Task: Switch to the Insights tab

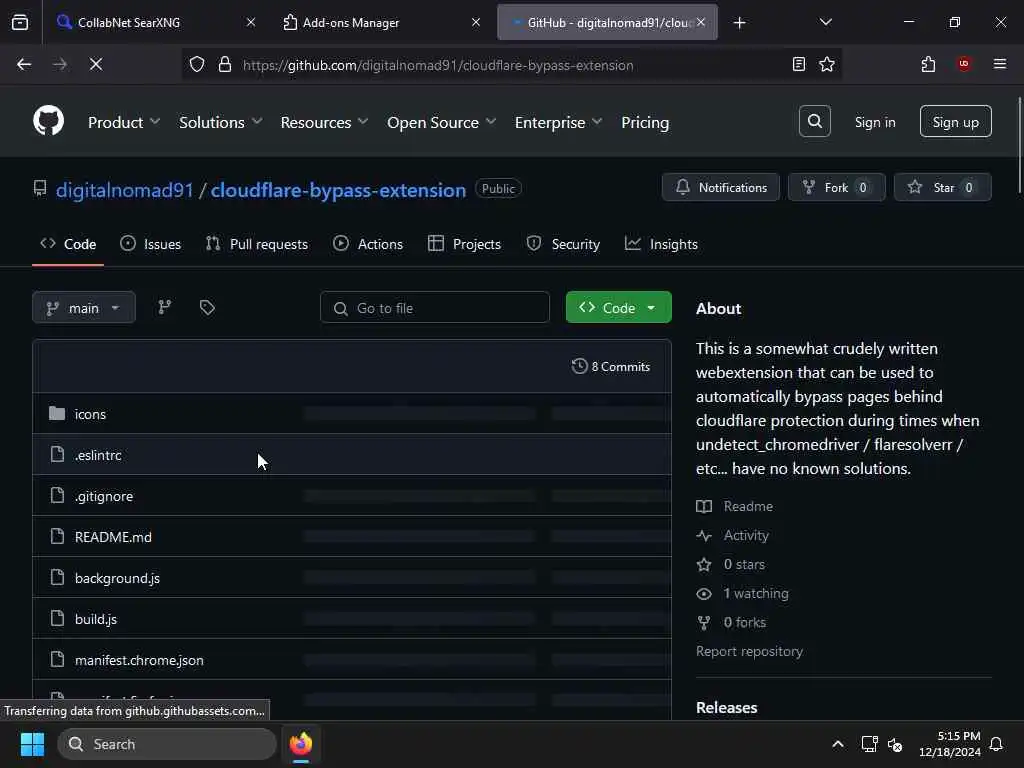Action: (x=662, y=244)
